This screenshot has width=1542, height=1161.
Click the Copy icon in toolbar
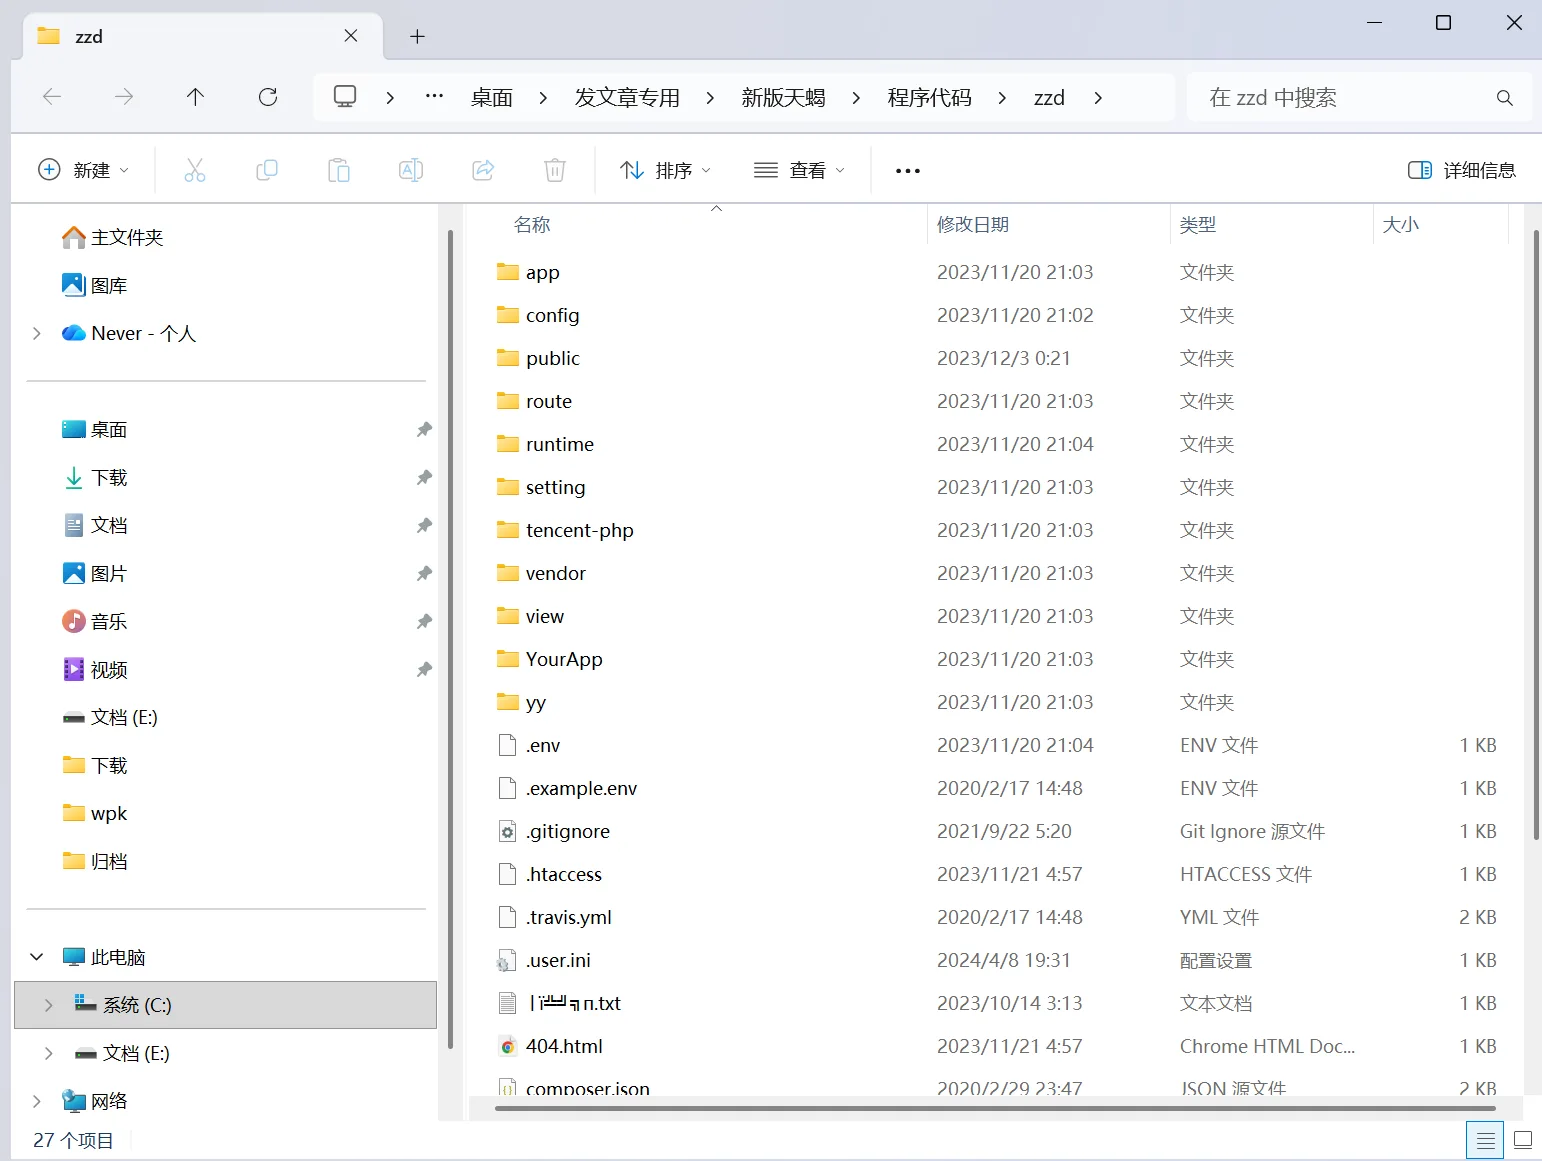pos(267,170)
